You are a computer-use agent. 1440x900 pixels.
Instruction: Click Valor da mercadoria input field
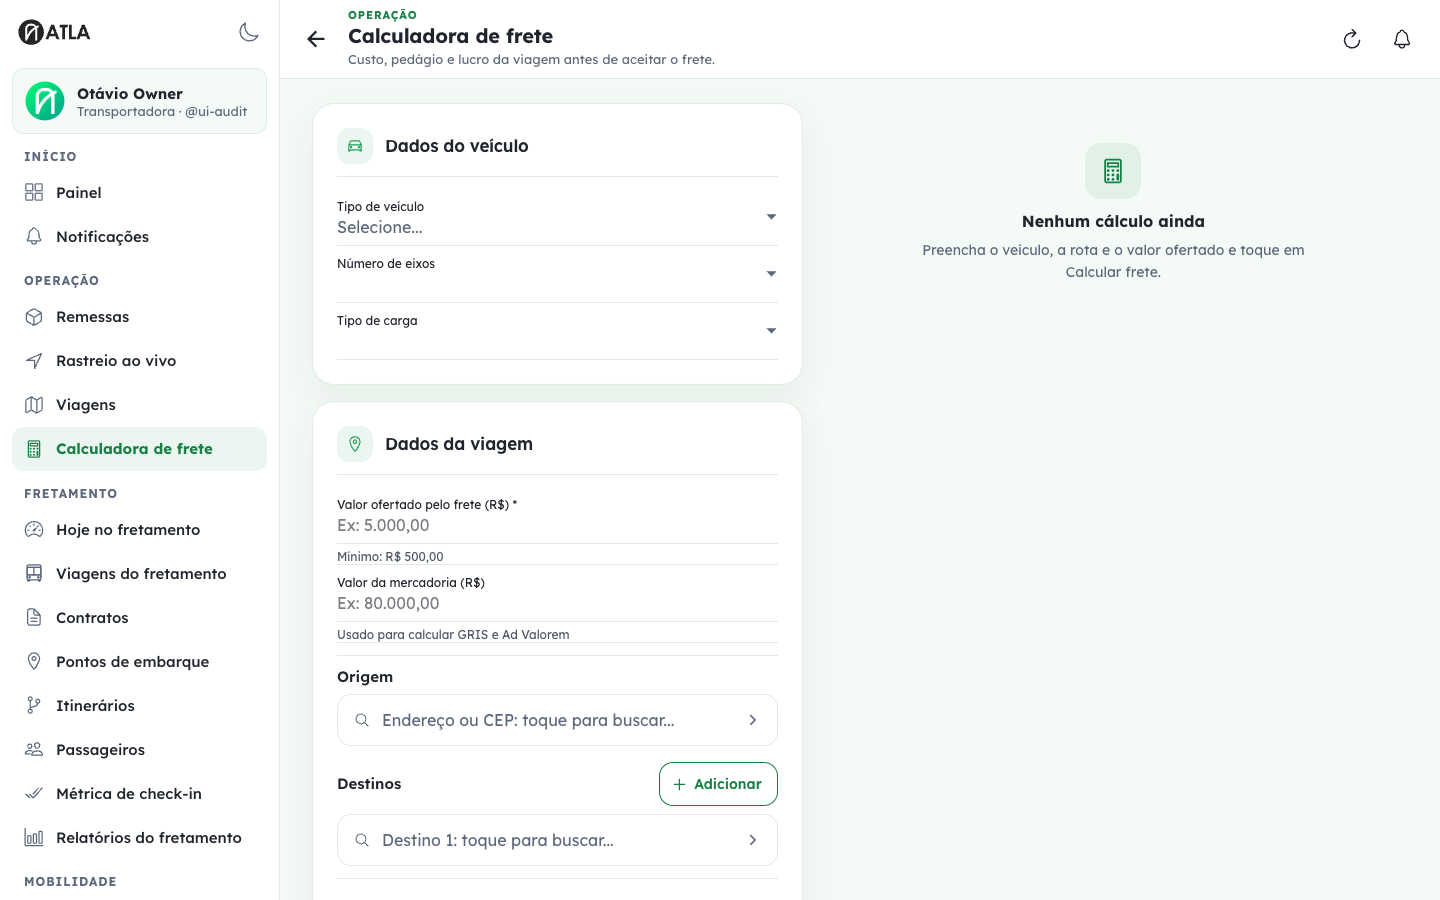(x=557, y=594)
